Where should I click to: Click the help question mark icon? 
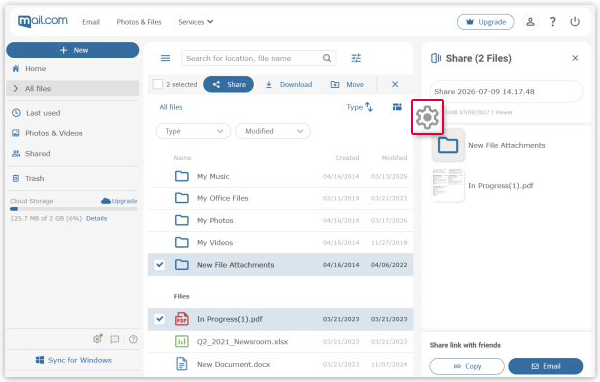tap(553, 22)
